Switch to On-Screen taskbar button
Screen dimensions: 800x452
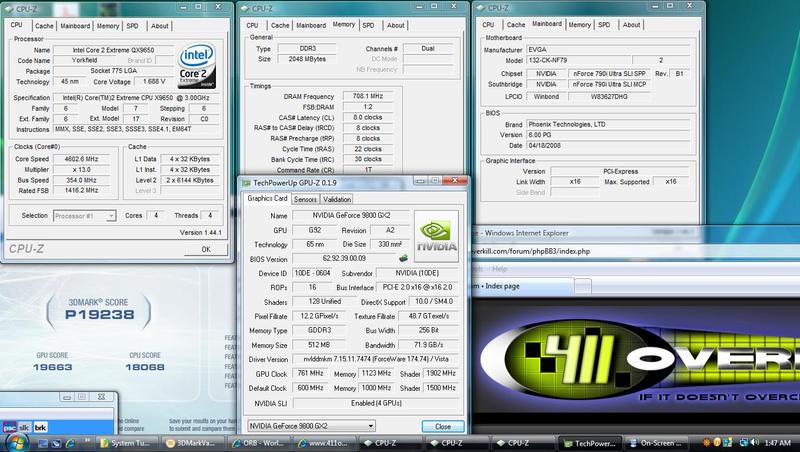point(656,443)
